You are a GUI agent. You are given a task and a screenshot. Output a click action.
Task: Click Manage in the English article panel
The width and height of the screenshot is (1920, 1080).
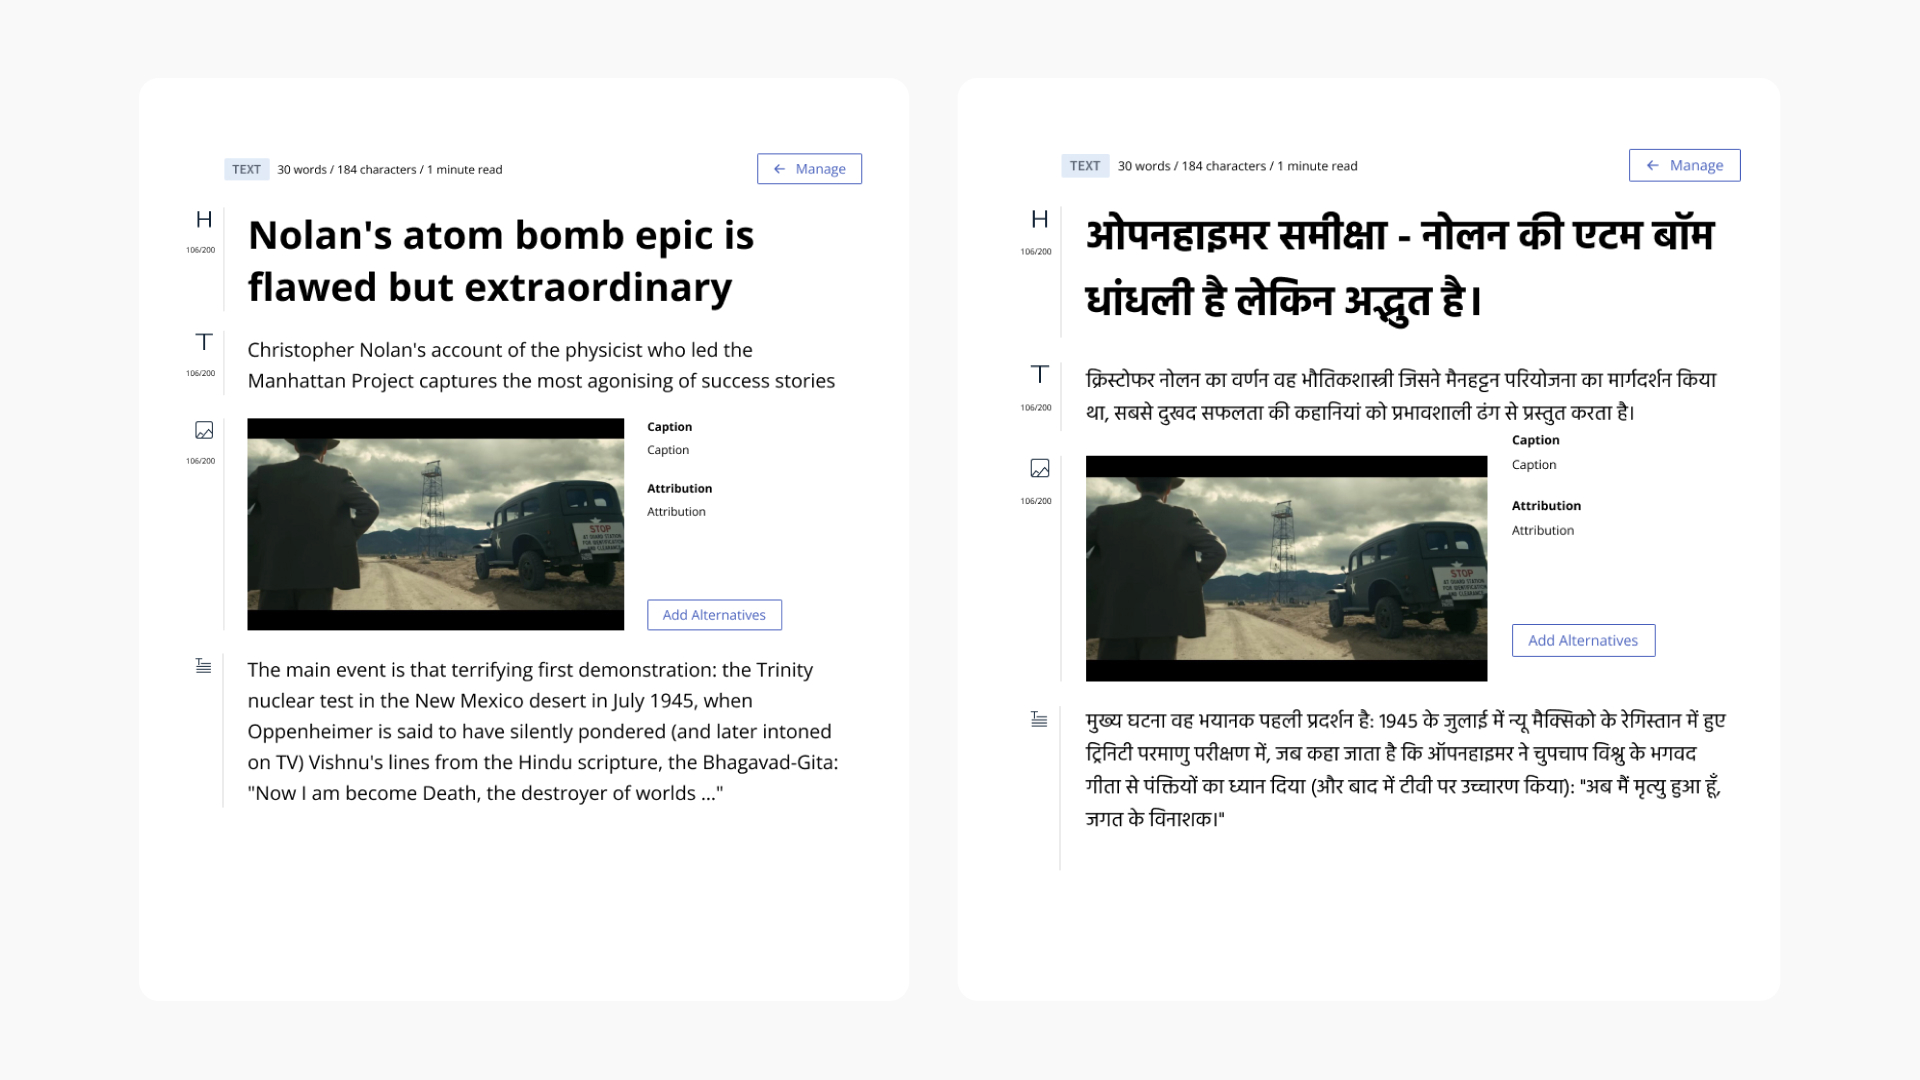[x=810, y=168]
